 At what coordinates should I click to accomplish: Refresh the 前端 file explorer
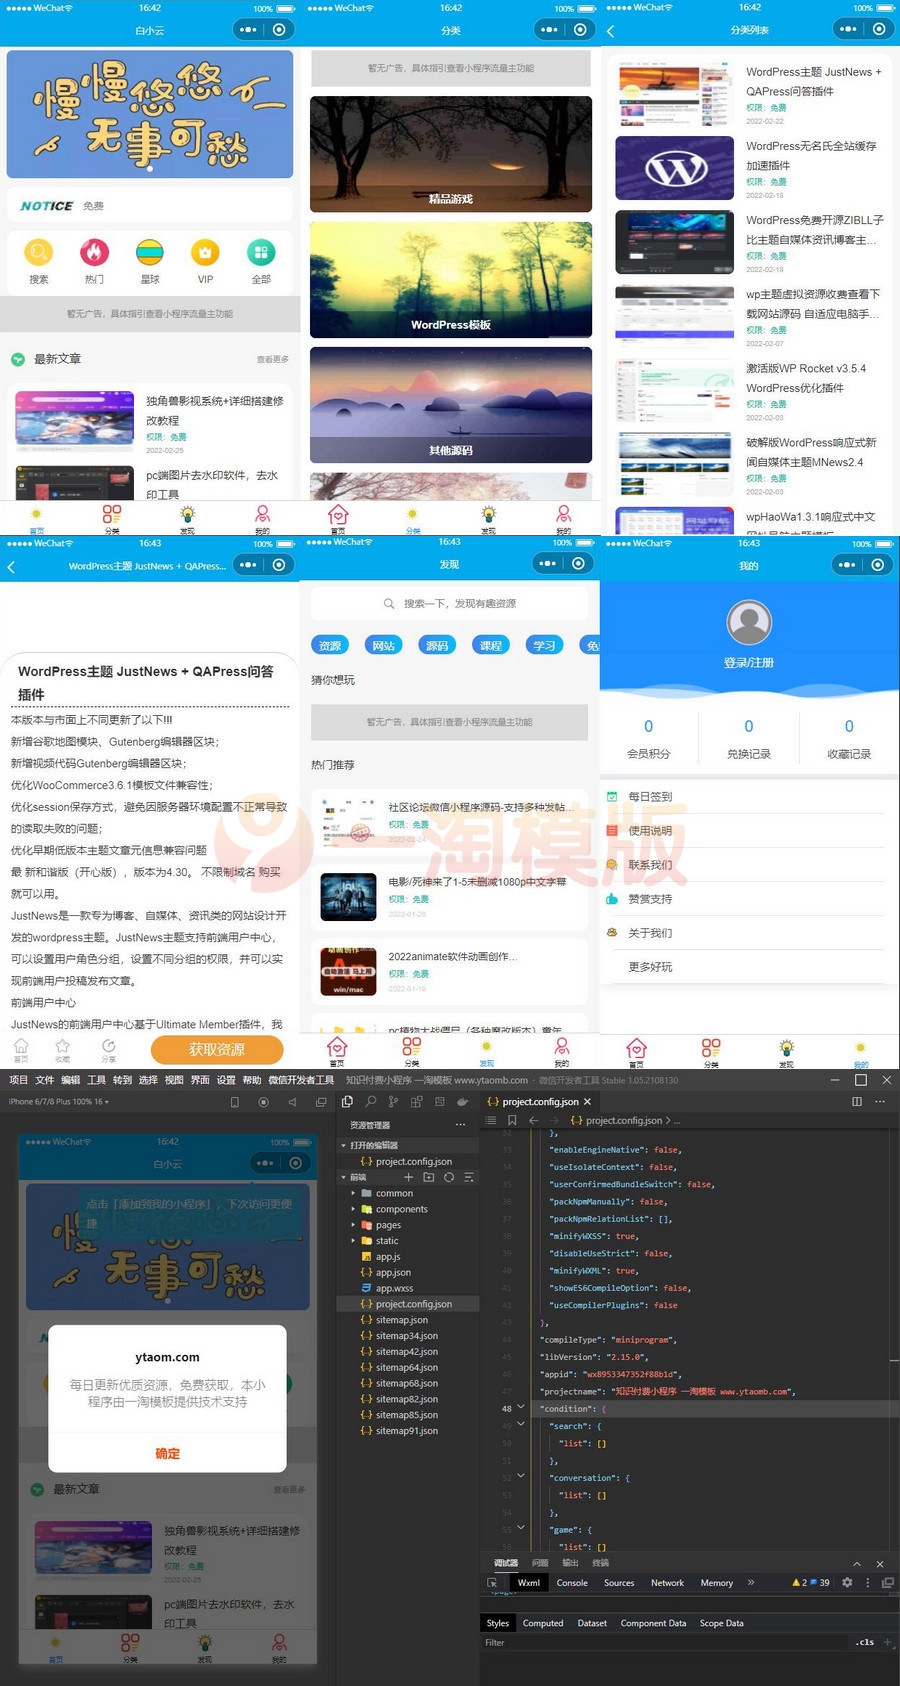point(449,1177)
